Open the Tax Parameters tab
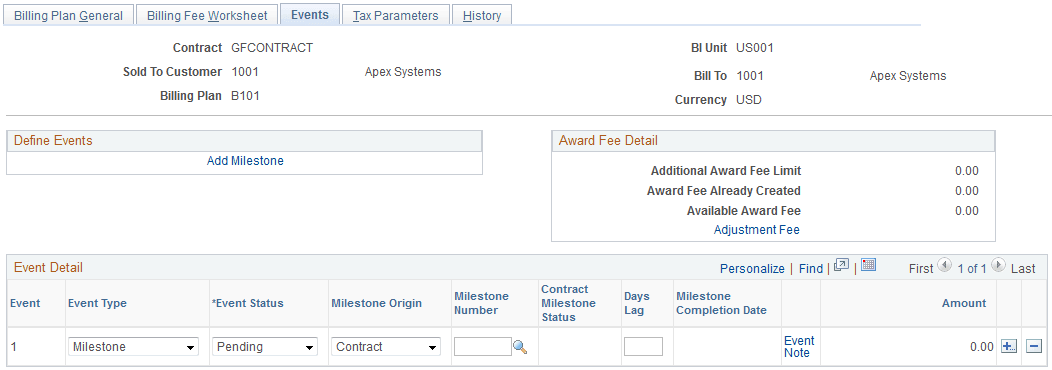This screenshot has height=370, width=1052. [x=396, y=15]
